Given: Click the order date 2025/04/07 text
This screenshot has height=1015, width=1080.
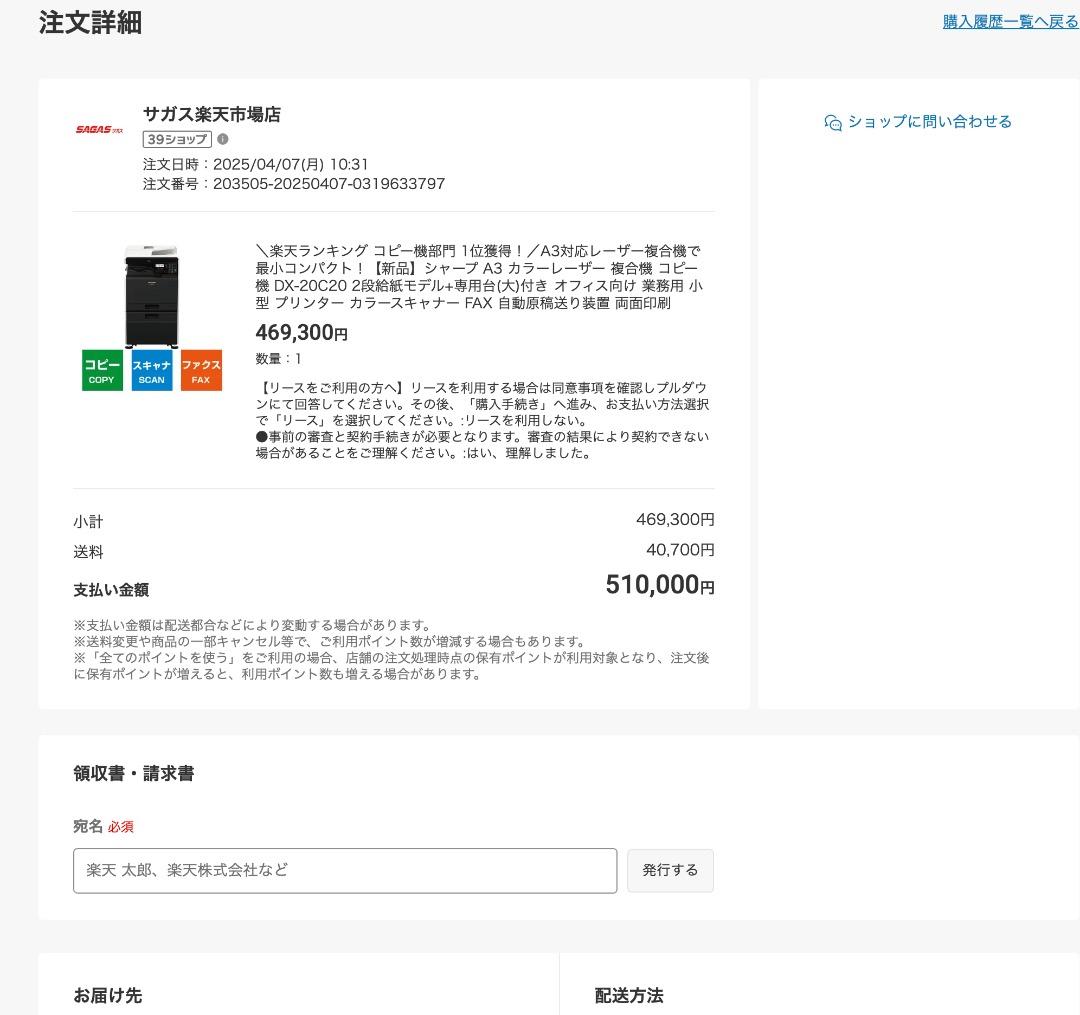Looking at the screenshot, I should [x=290, y=164].
